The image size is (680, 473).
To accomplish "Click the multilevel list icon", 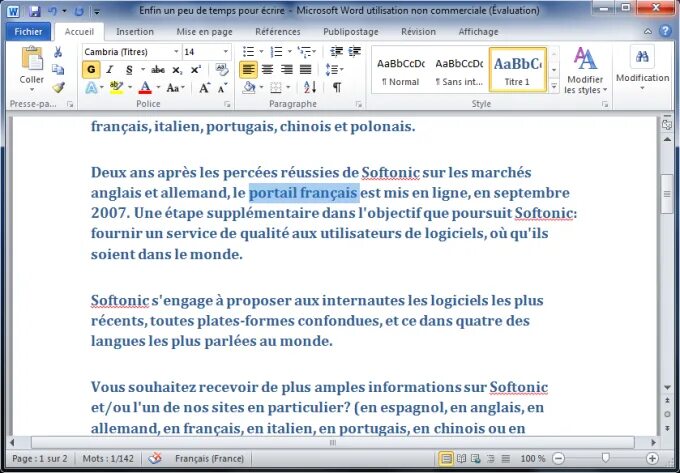I will 304,52.
